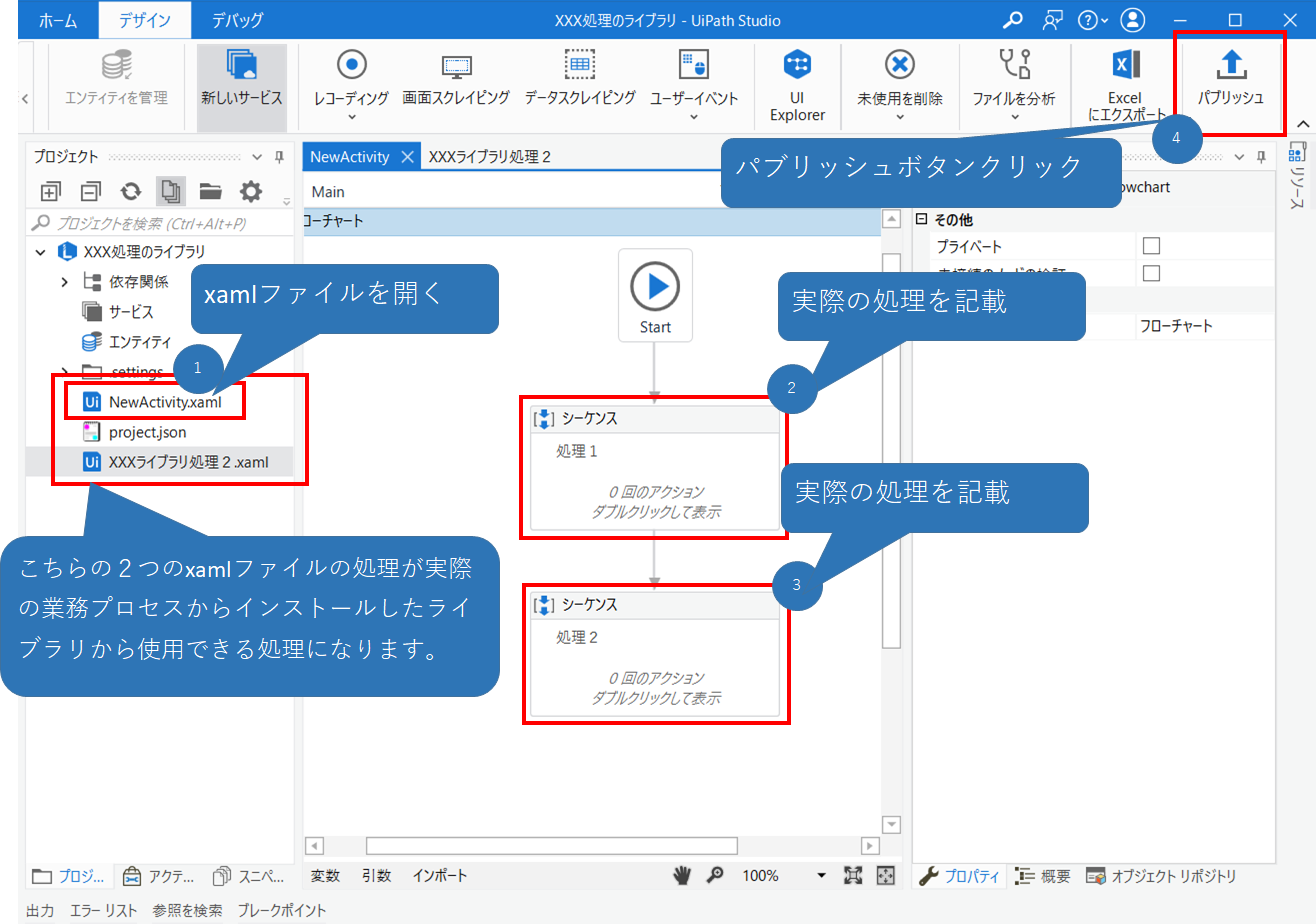The height and width of the screenshot is (924, 1316).
Task: Toggle show all files in project panel
Action: 170,190
